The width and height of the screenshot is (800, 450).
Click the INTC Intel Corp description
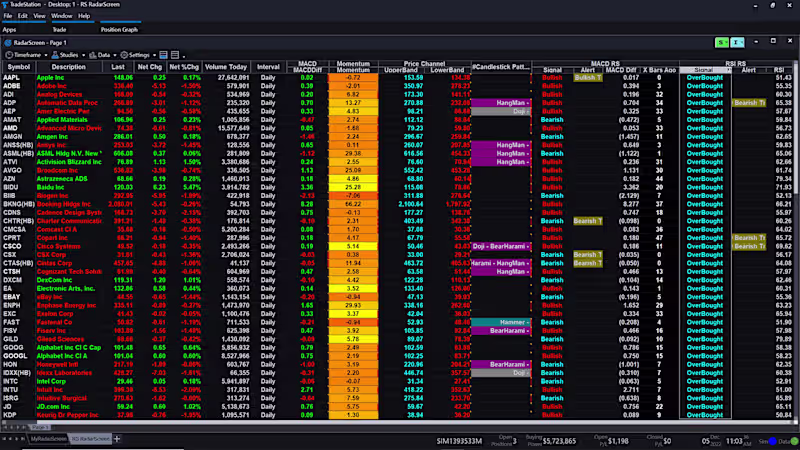coord(51,381)
